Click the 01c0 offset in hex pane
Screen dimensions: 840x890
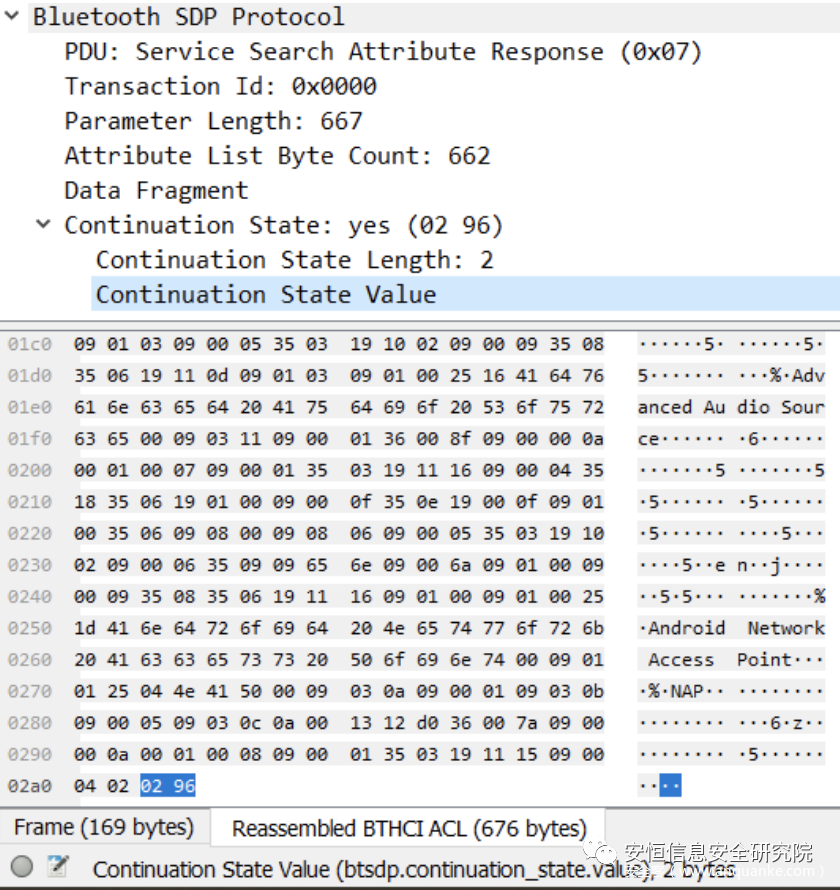coord(29,344)
